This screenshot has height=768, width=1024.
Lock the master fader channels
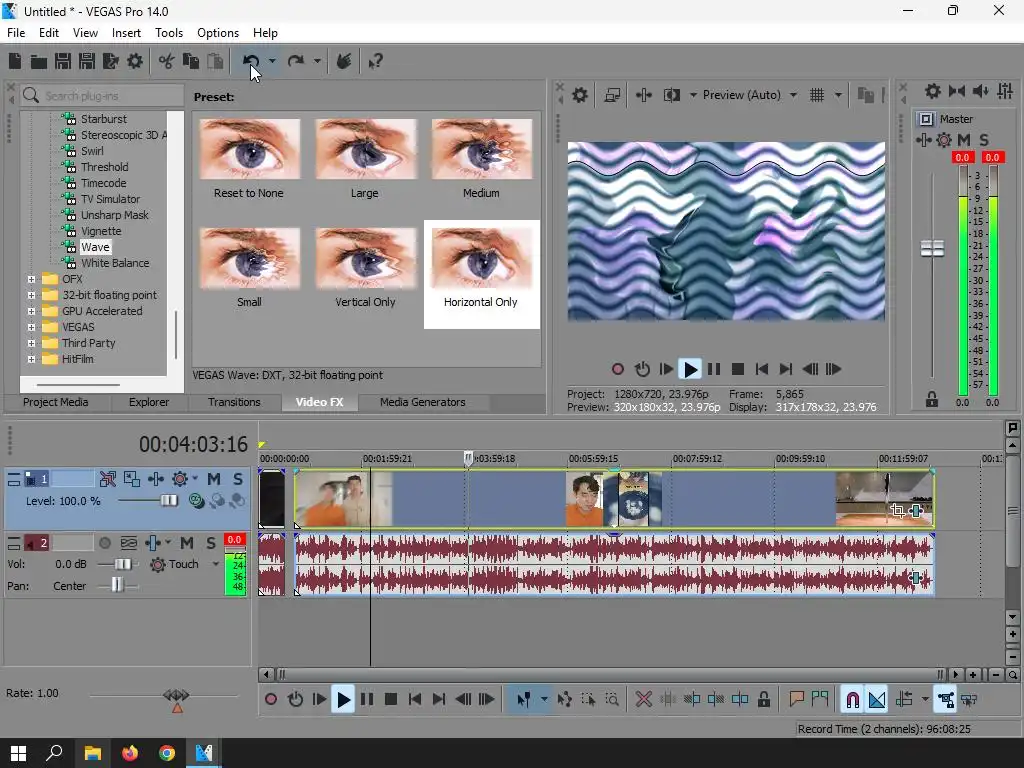point(932,400)
